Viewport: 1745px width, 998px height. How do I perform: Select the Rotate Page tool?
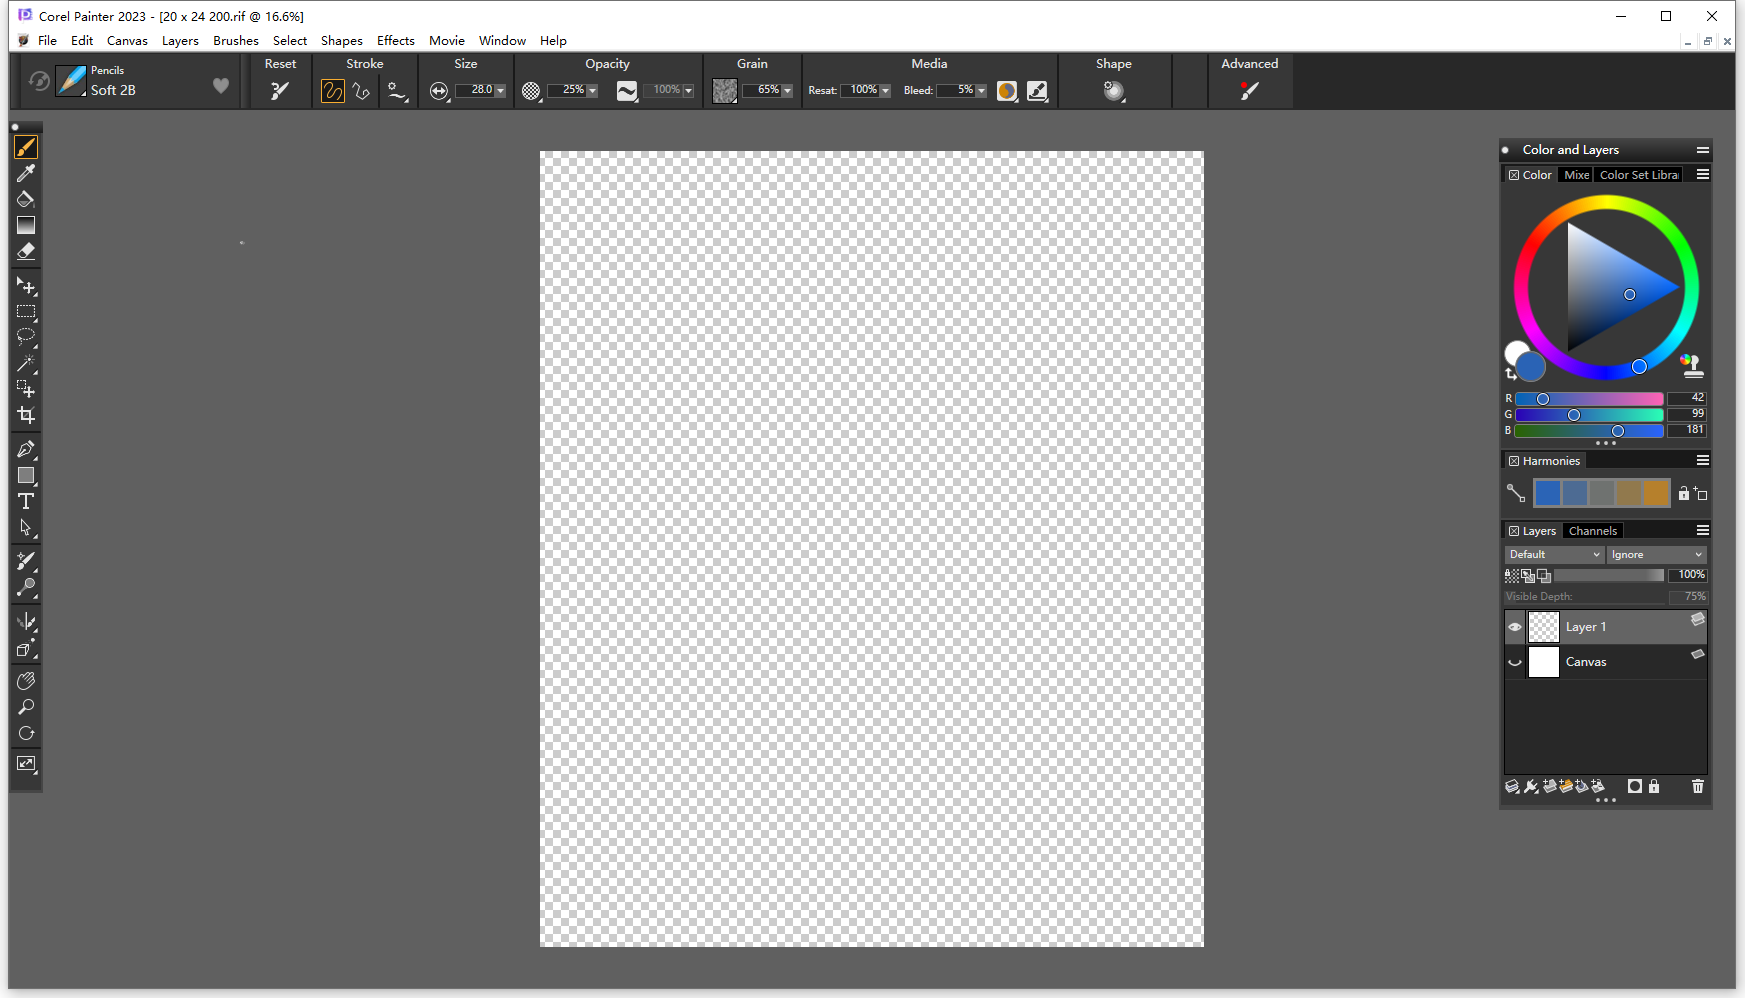tap(26, 733)
